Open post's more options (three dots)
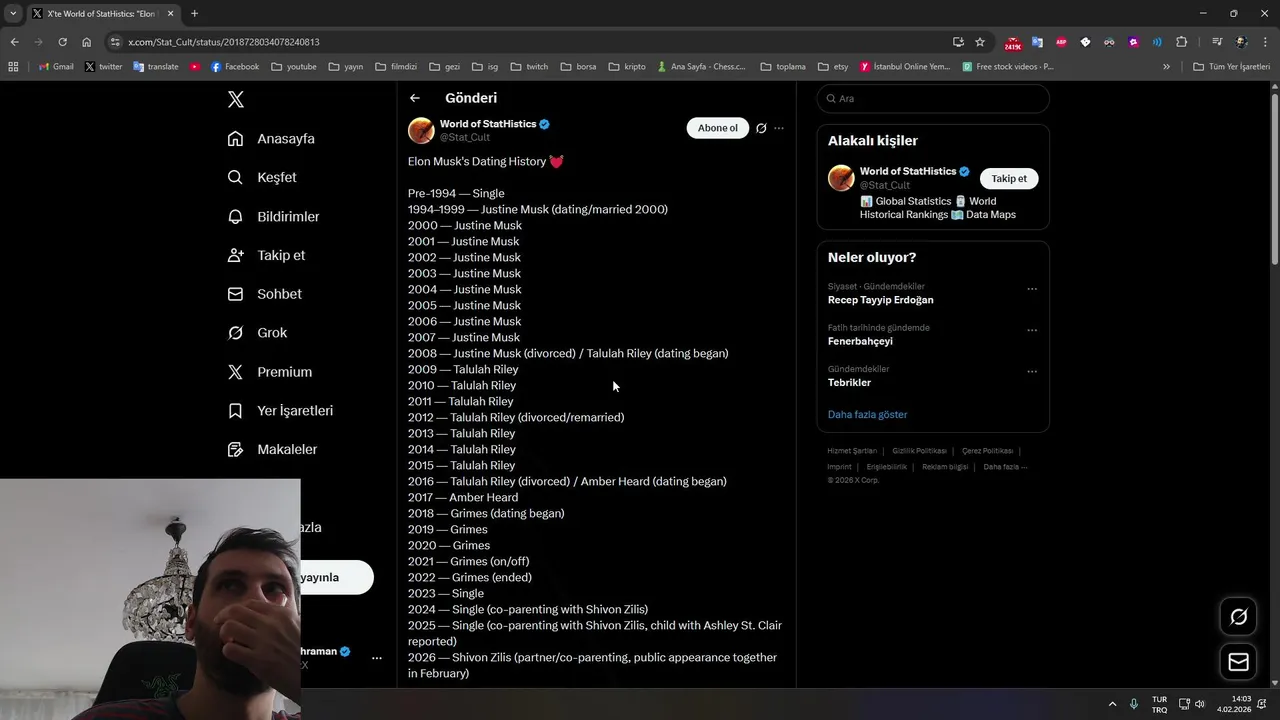The height and width of the screenshot is (720, 1280). (779, 128)
